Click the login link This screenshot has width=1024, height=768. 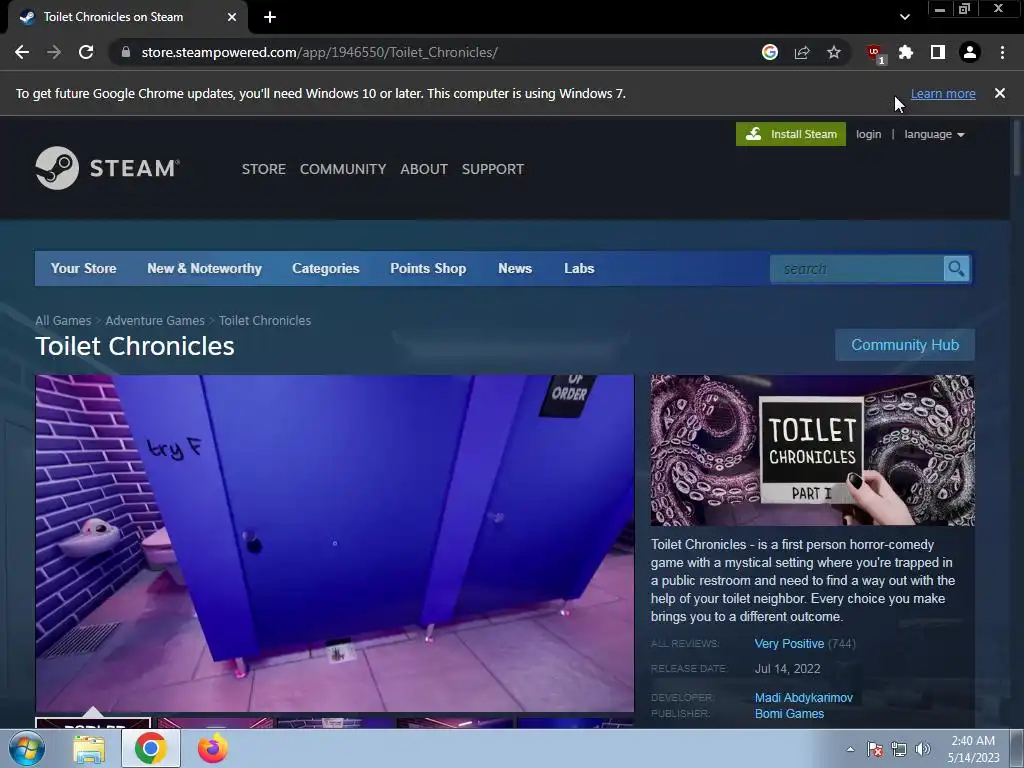[x=868, y=134]
